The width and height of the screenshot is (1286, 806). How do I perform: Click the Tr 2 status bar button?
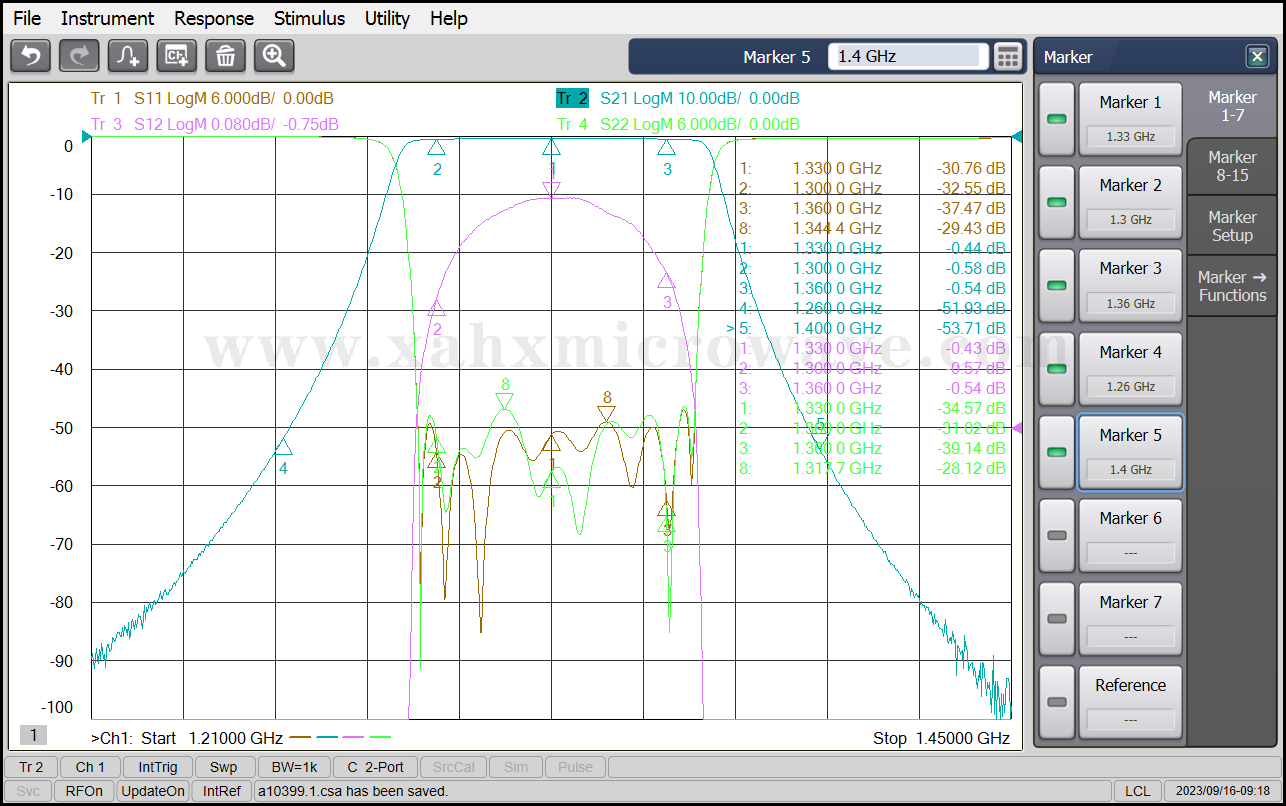tap(31, 767)
